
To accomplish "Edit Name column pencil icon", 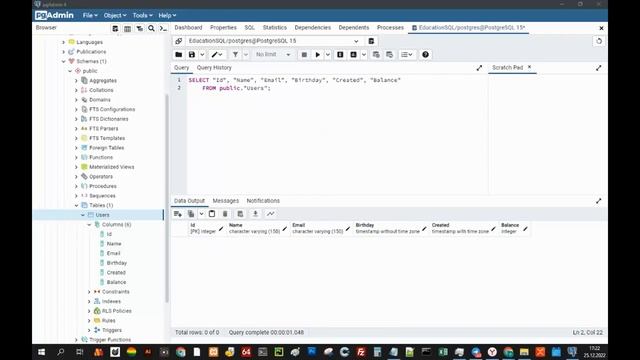I will click(x=284, y=229).
